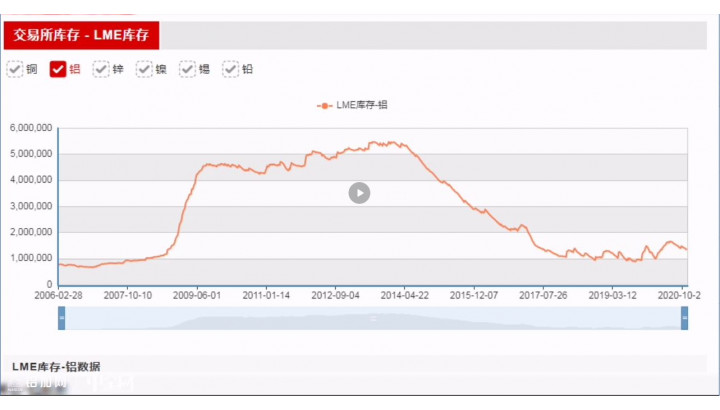720x410 pixels.
Task: Click the 1,000,000 y-axis value
Action: pyautogui.click(x=31, y=258)
